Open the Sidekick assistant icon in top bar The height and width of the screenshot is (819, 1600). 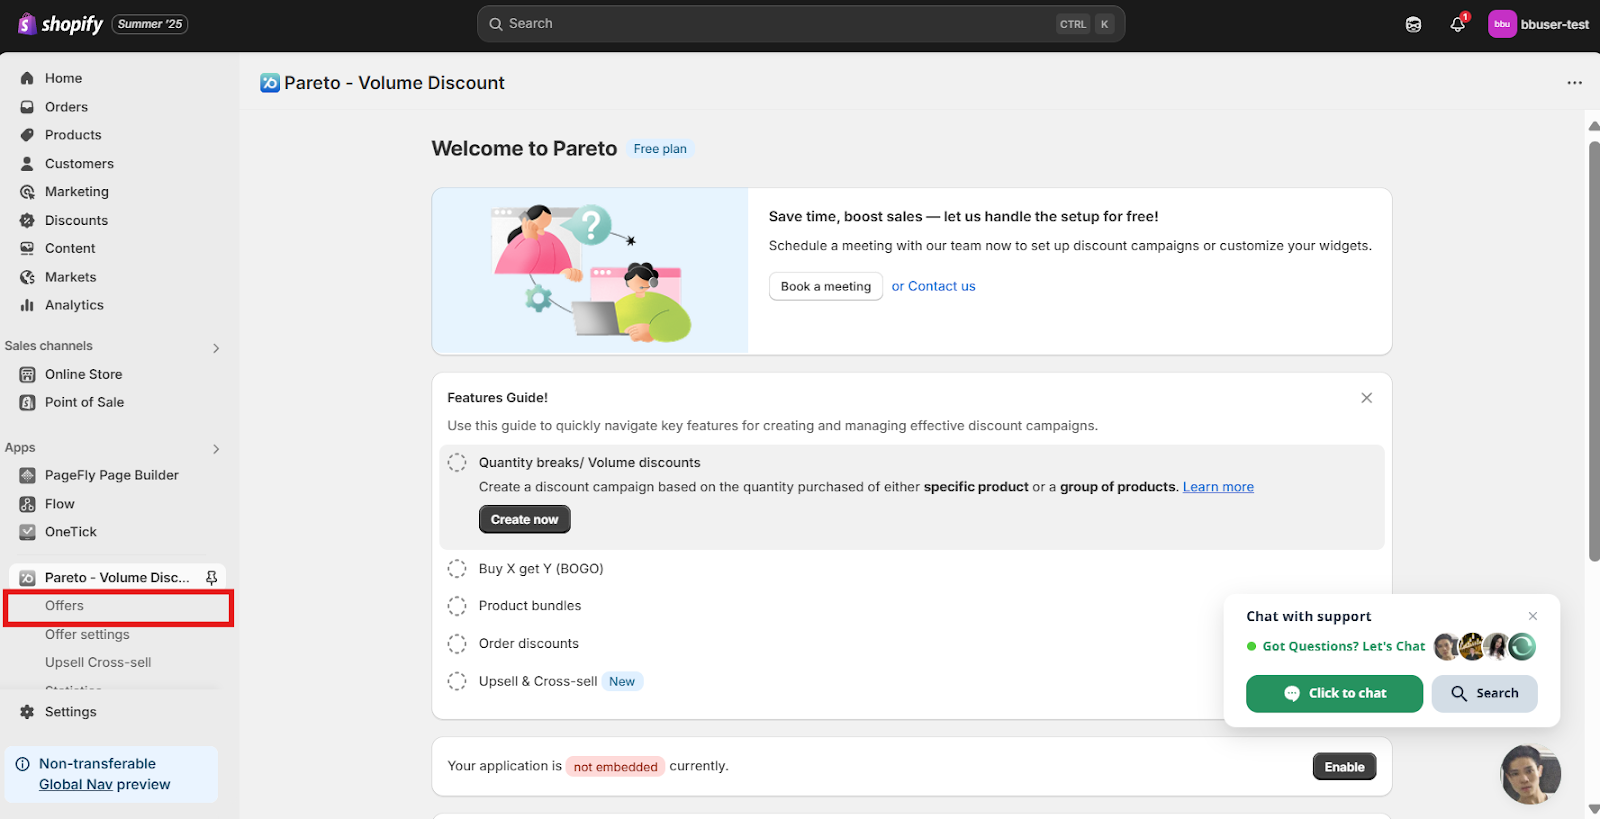(x=1413, y=24)
